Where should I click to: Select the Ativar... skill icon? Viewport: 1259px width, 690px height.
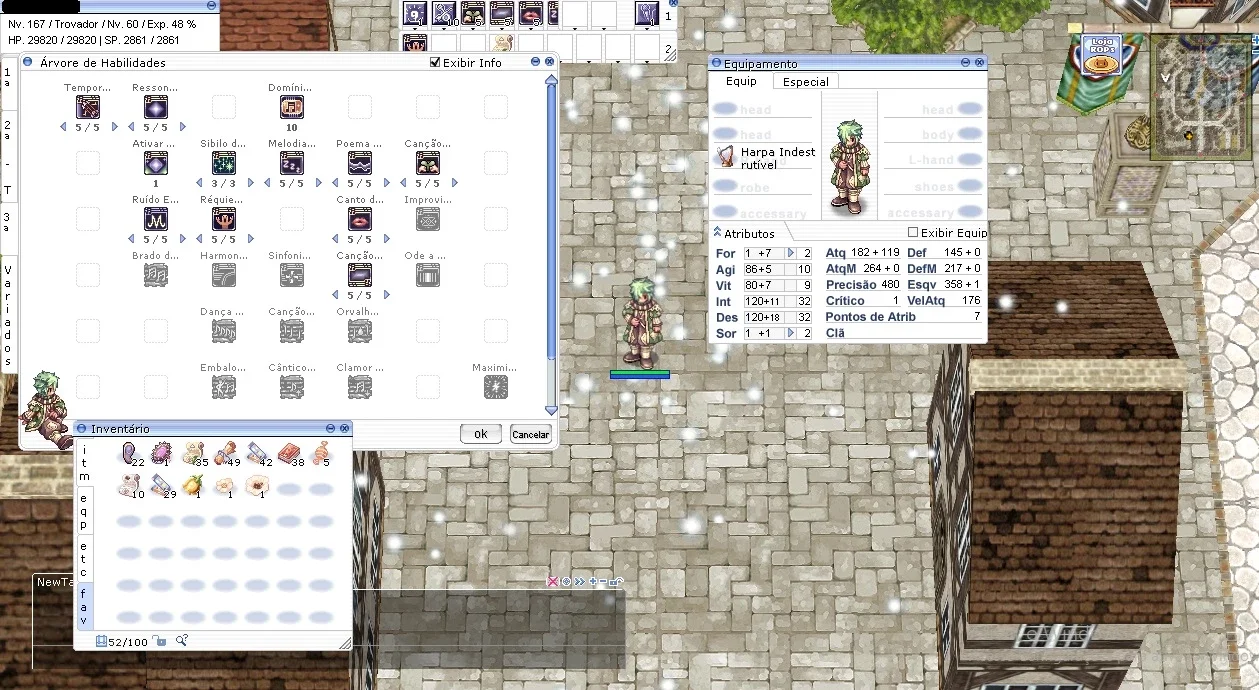point(156,163)
